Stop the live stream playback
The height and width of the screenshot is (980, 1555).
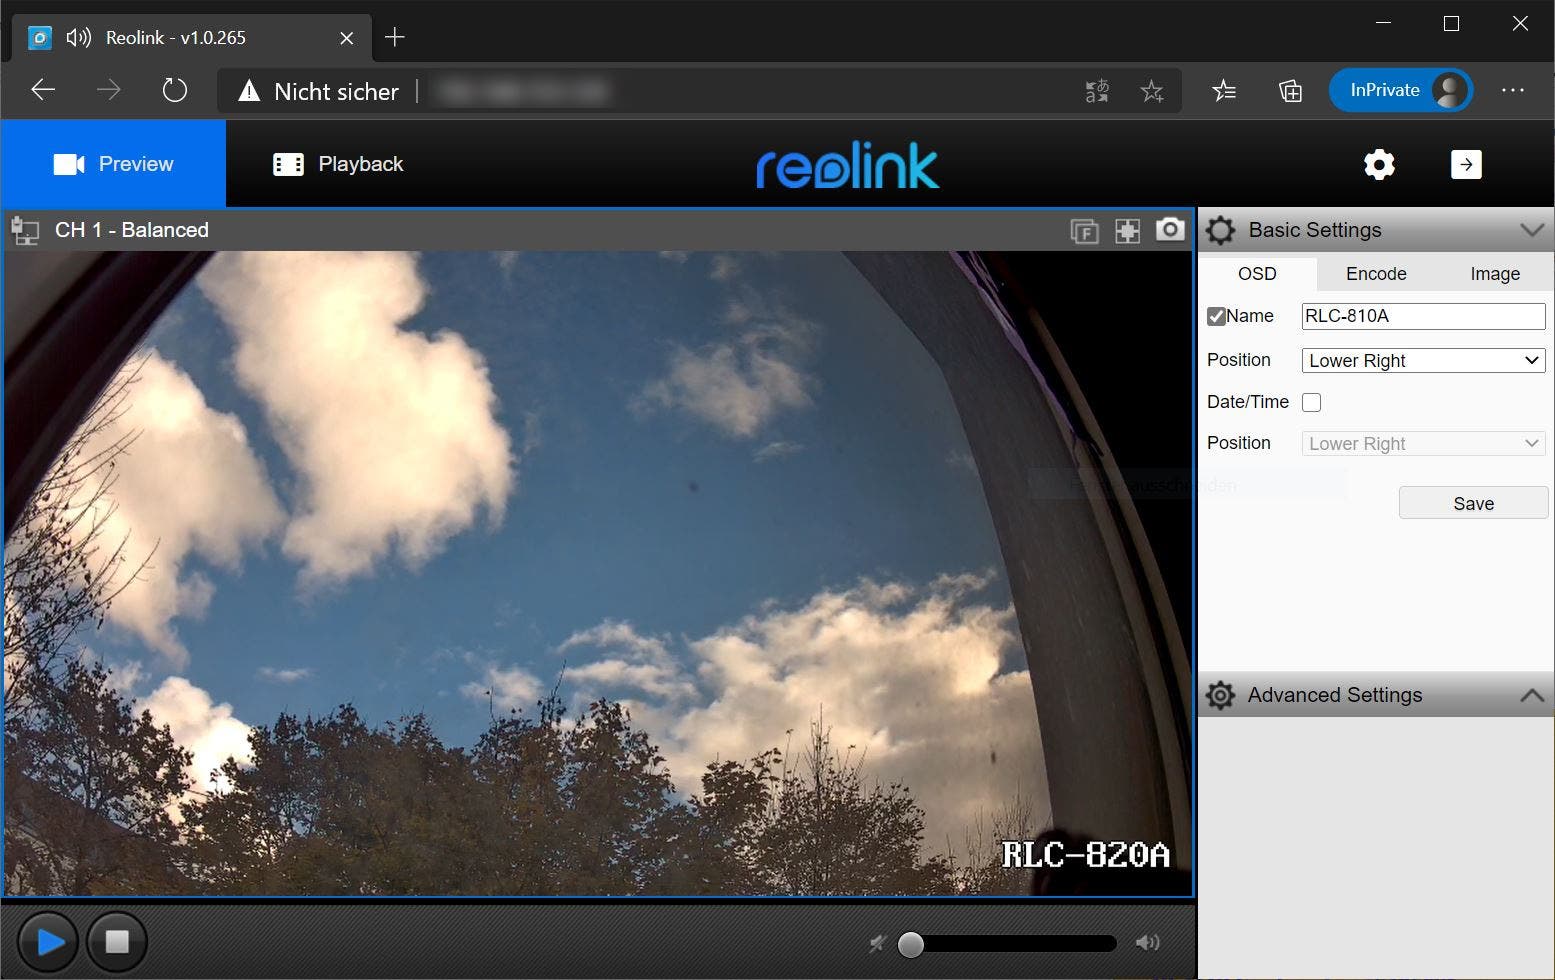click(117, 942)
